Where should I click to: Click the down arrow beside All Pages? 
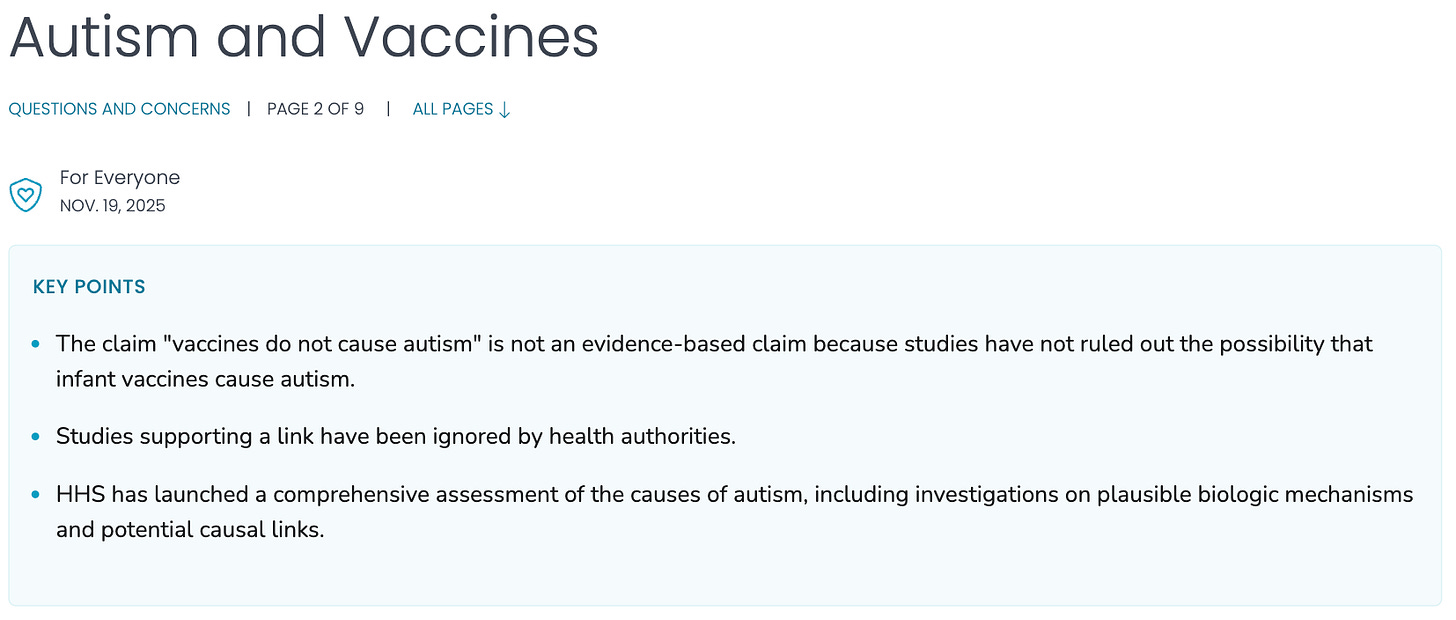coord(505,110)
